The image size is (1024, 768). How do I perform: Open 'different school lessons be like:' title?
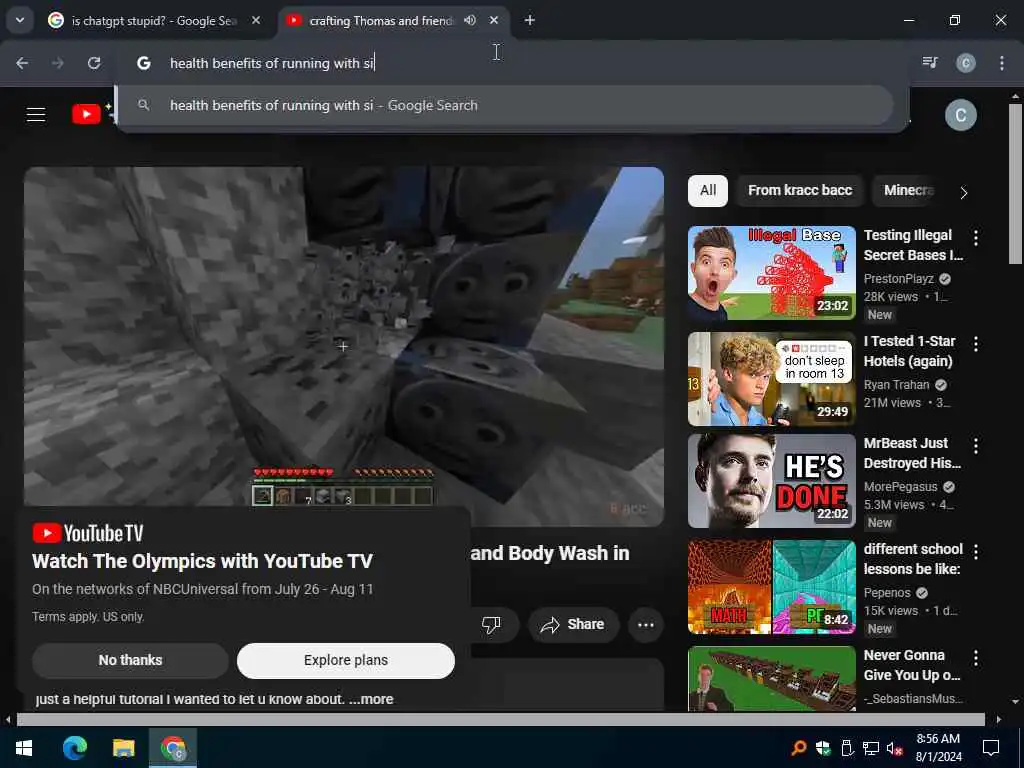click(913, 558)
